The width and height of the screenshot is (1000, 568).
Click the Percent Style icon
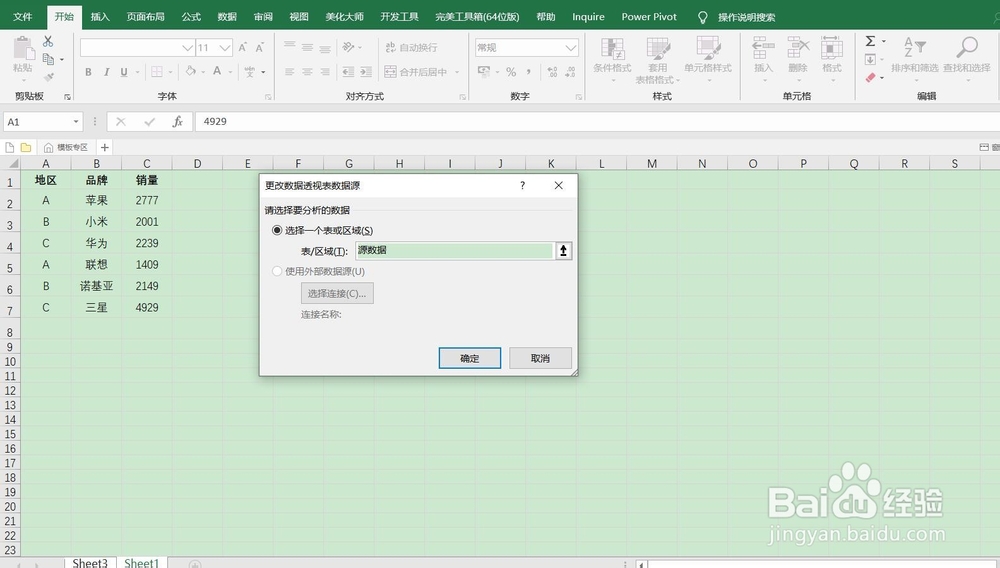point(511,72)
